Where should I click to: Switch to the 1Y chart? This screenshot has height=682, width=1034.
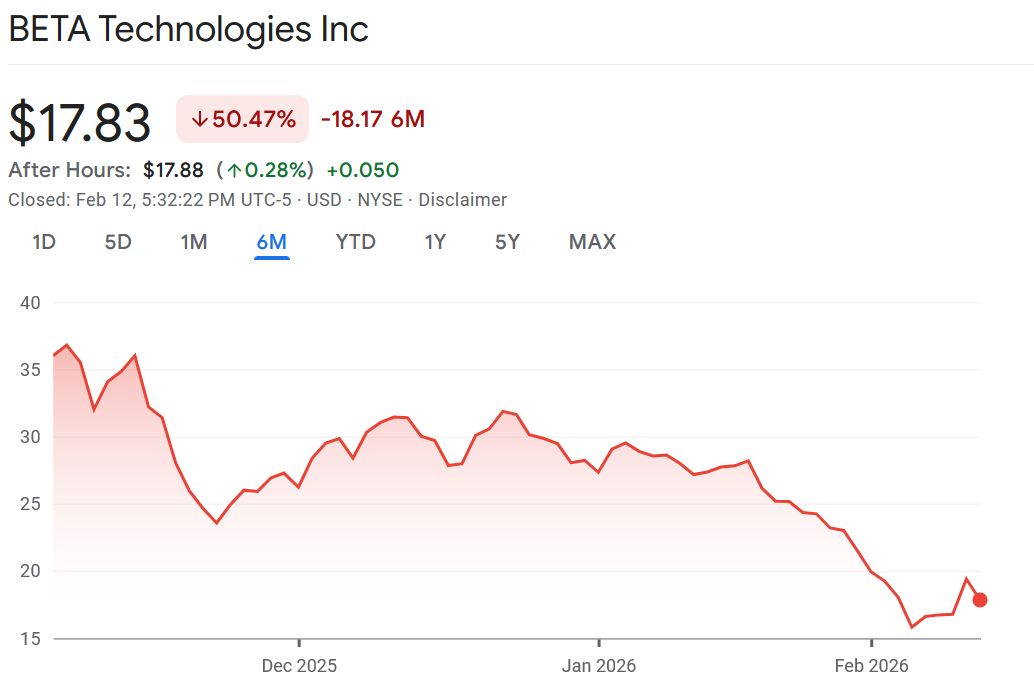coord(435,242)
